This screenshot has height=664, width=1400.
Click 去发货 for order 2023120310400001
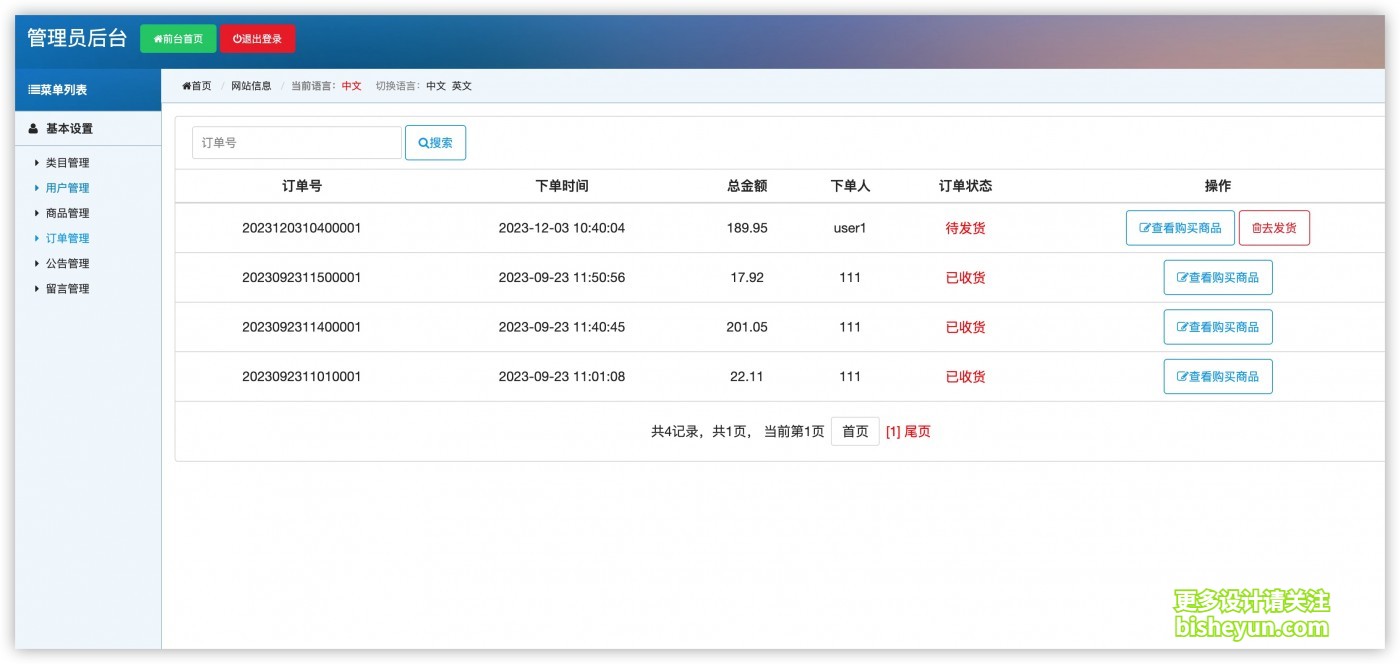tap(1274, 228)
